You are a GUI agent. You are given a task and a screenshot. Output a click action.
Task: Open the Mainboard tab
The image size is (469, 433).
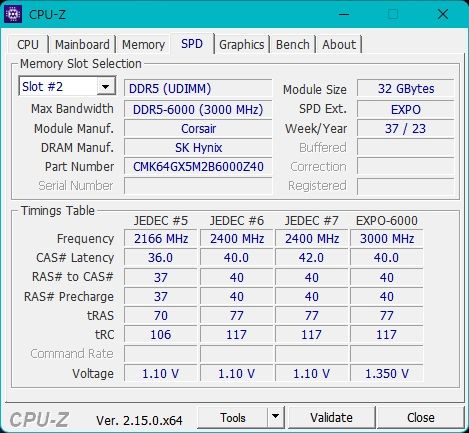point(82,44)
